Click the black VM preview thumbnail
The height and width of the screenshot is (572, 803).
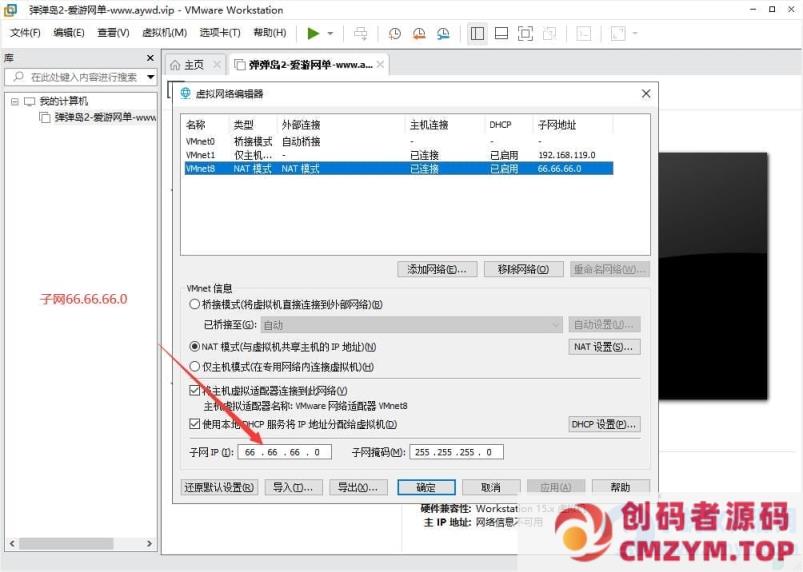[712, 276]
